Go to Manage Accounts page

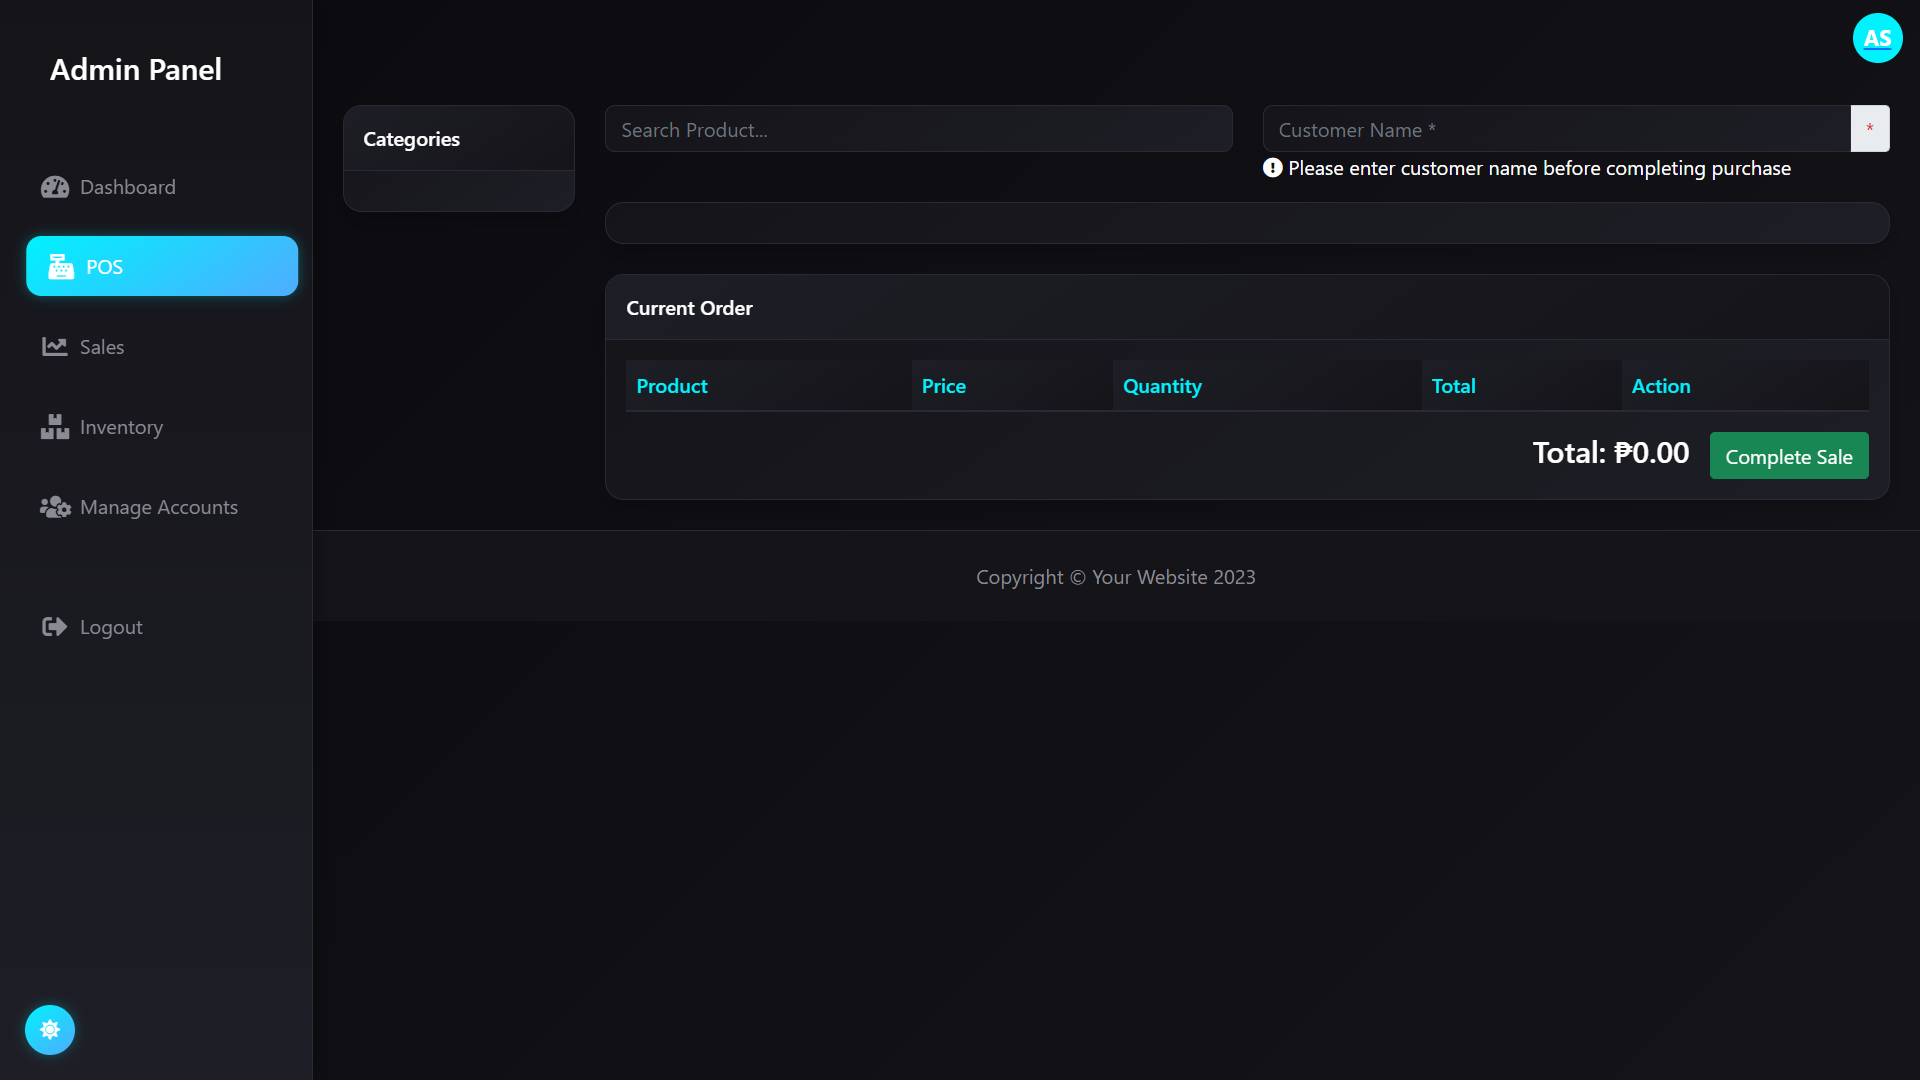[x=159, y=507]
